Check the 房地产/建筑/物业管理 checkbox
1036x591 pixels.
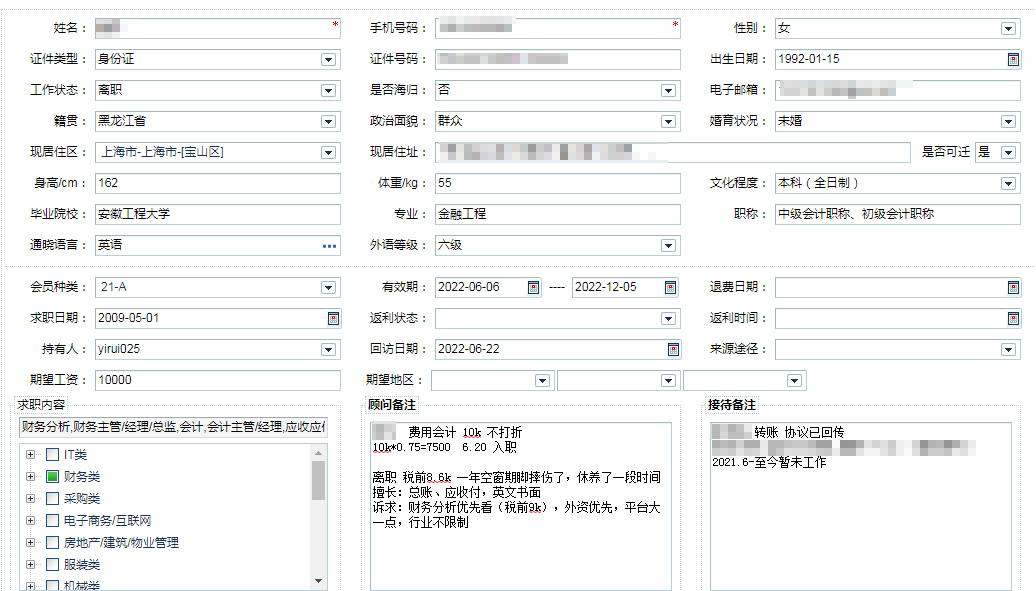pyautogui.click(x=53, y=542)
